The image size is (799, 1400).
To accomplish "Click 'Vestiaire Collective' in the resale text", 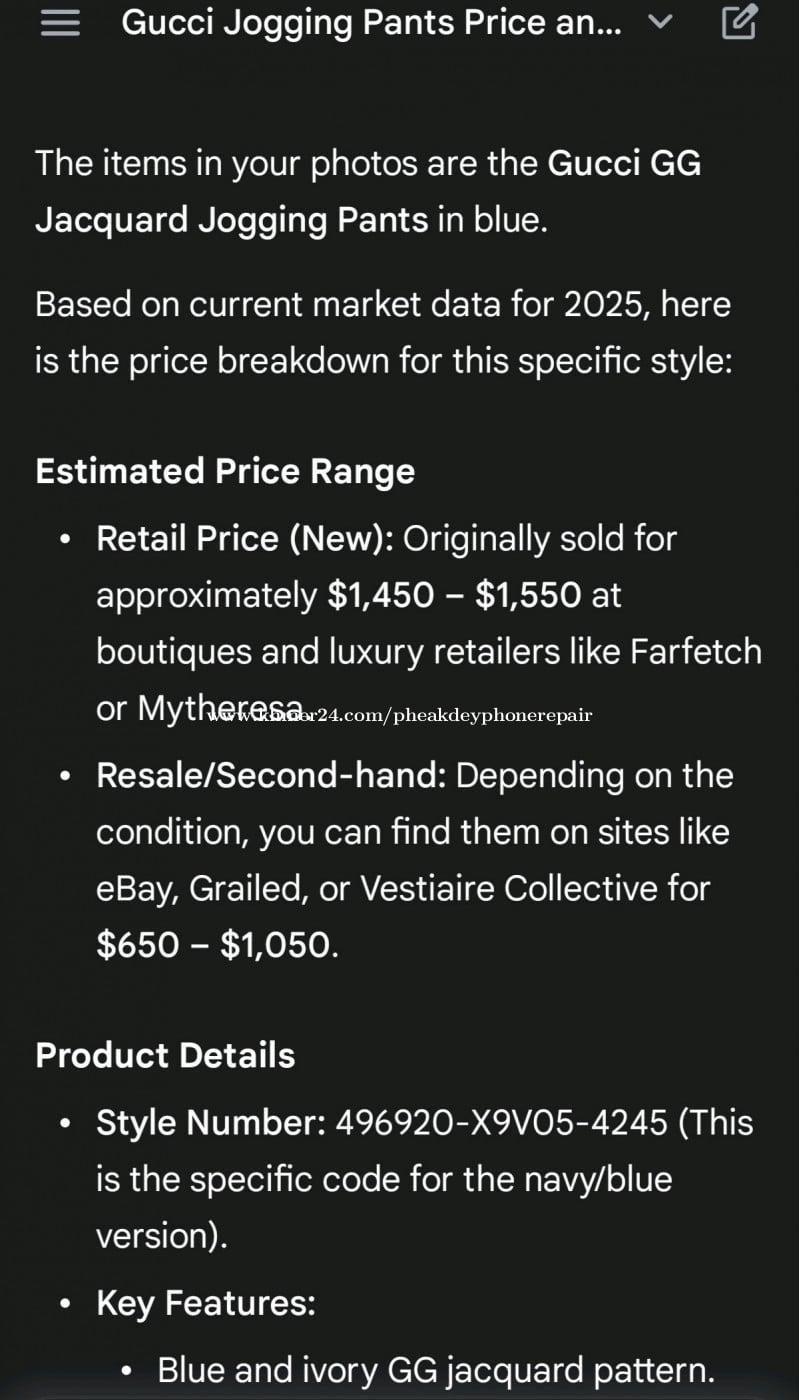I will 535,888.
